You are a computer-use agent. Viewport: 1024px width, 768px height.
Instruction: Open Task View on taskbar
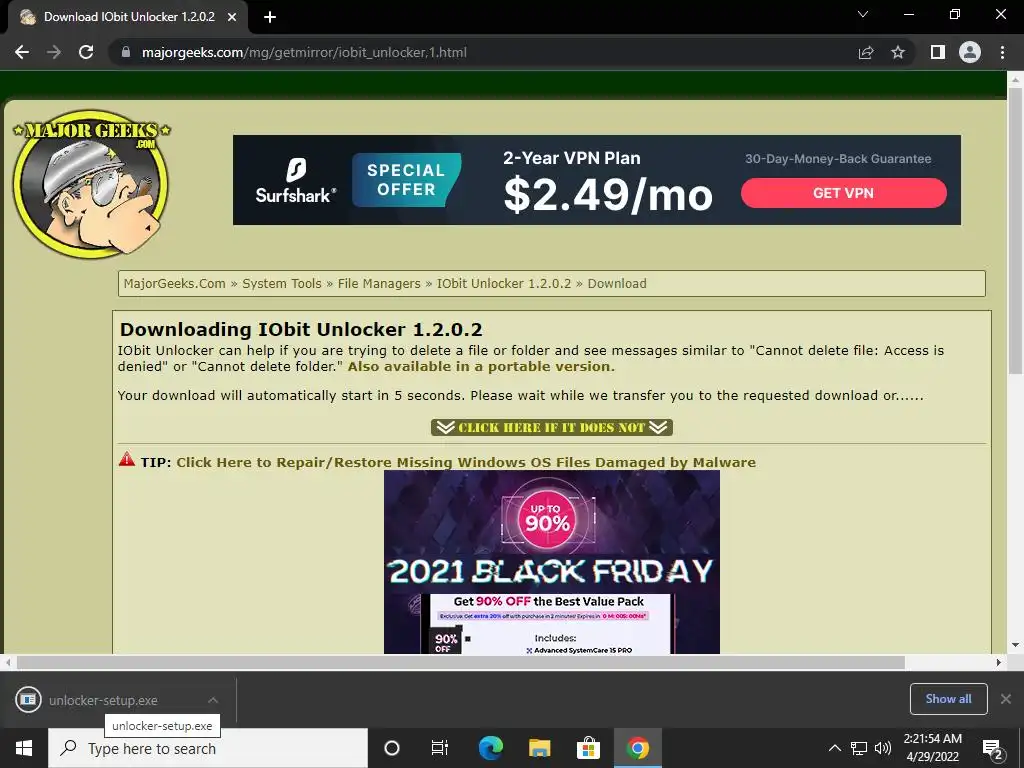tap(440, 748)
